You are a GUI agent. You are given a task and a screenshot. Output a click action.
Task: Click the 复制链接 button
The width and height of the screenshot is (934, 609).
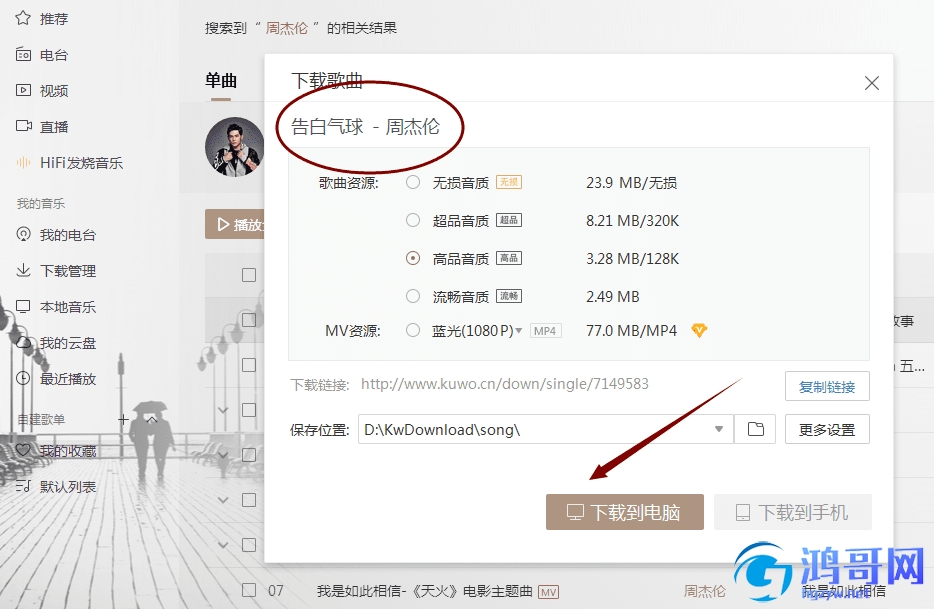click(x=827, y=387)
